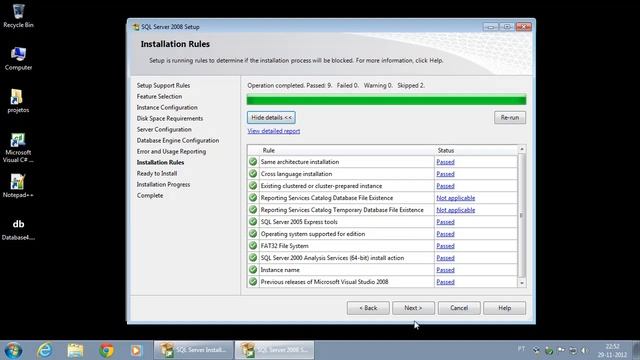Screen dimensions: 640x360
Task: Open Not applicable link for Temporary Database File Existence
Action: [x=456, y=210]
